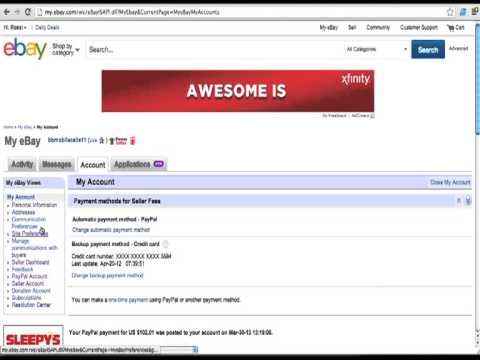The height and width of the screenshot is (360, 480).
Task: Open Sell in the top menu
Action: [352, 28]
